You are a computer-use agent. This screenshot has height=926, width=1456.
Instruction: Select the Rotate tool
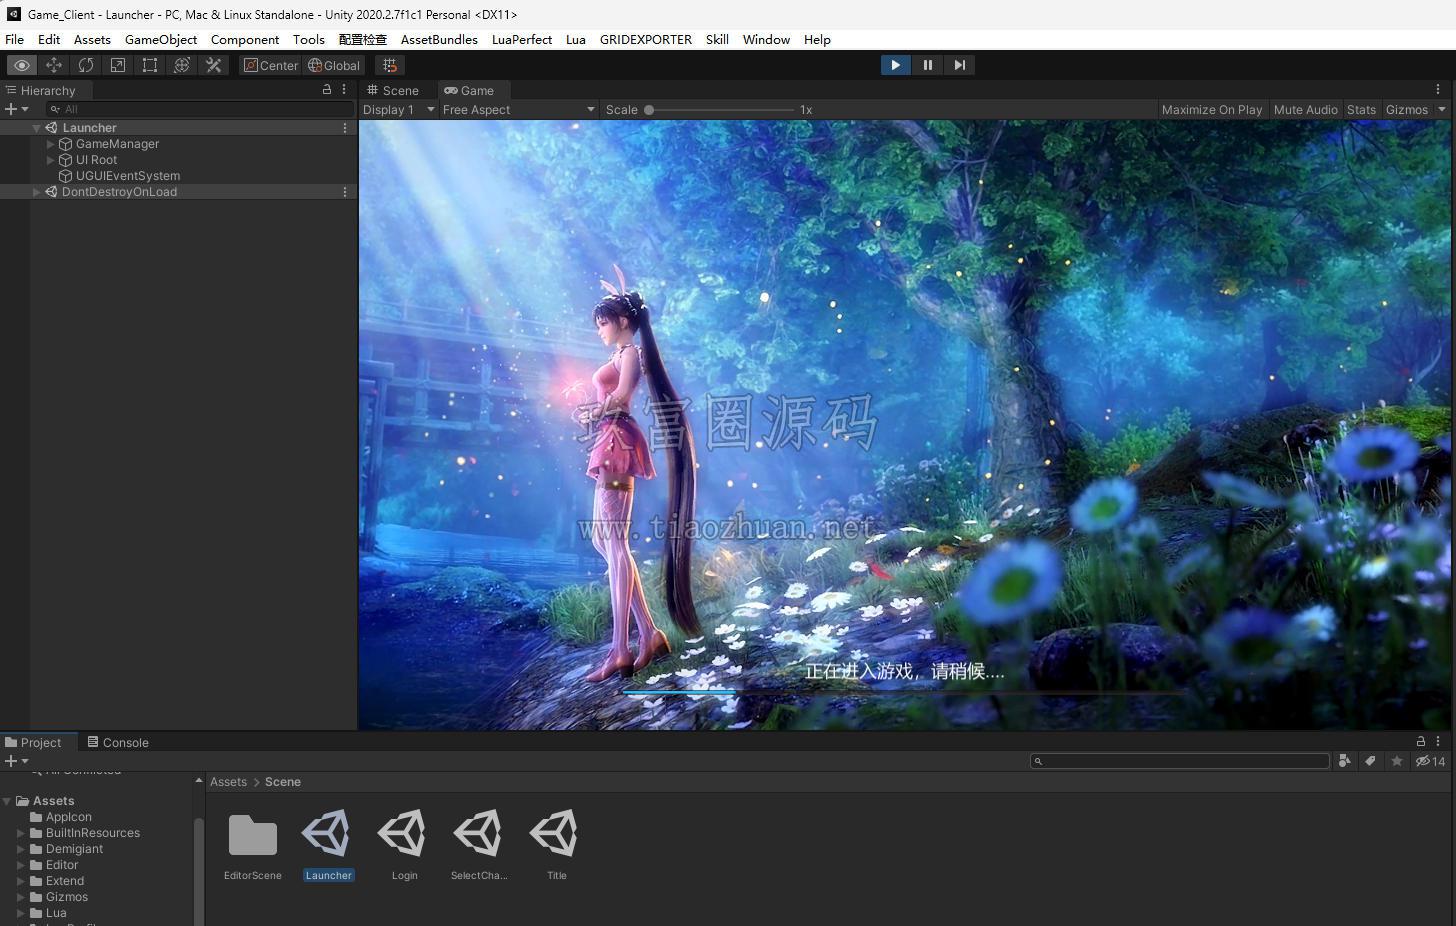tap(86, 65)
